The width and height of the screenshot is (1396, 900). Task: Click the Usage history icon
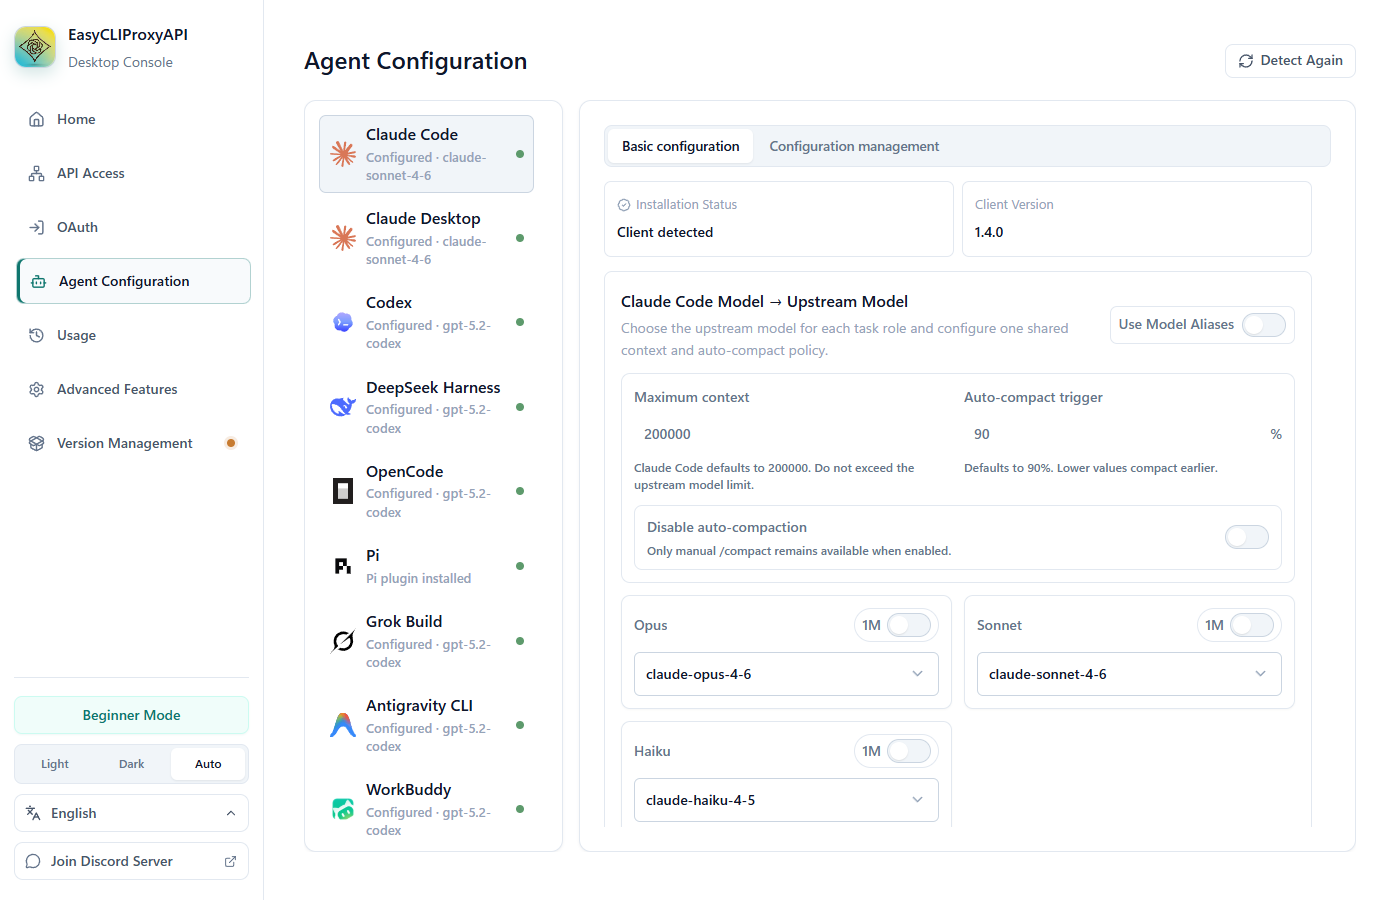tap(37, 335)
